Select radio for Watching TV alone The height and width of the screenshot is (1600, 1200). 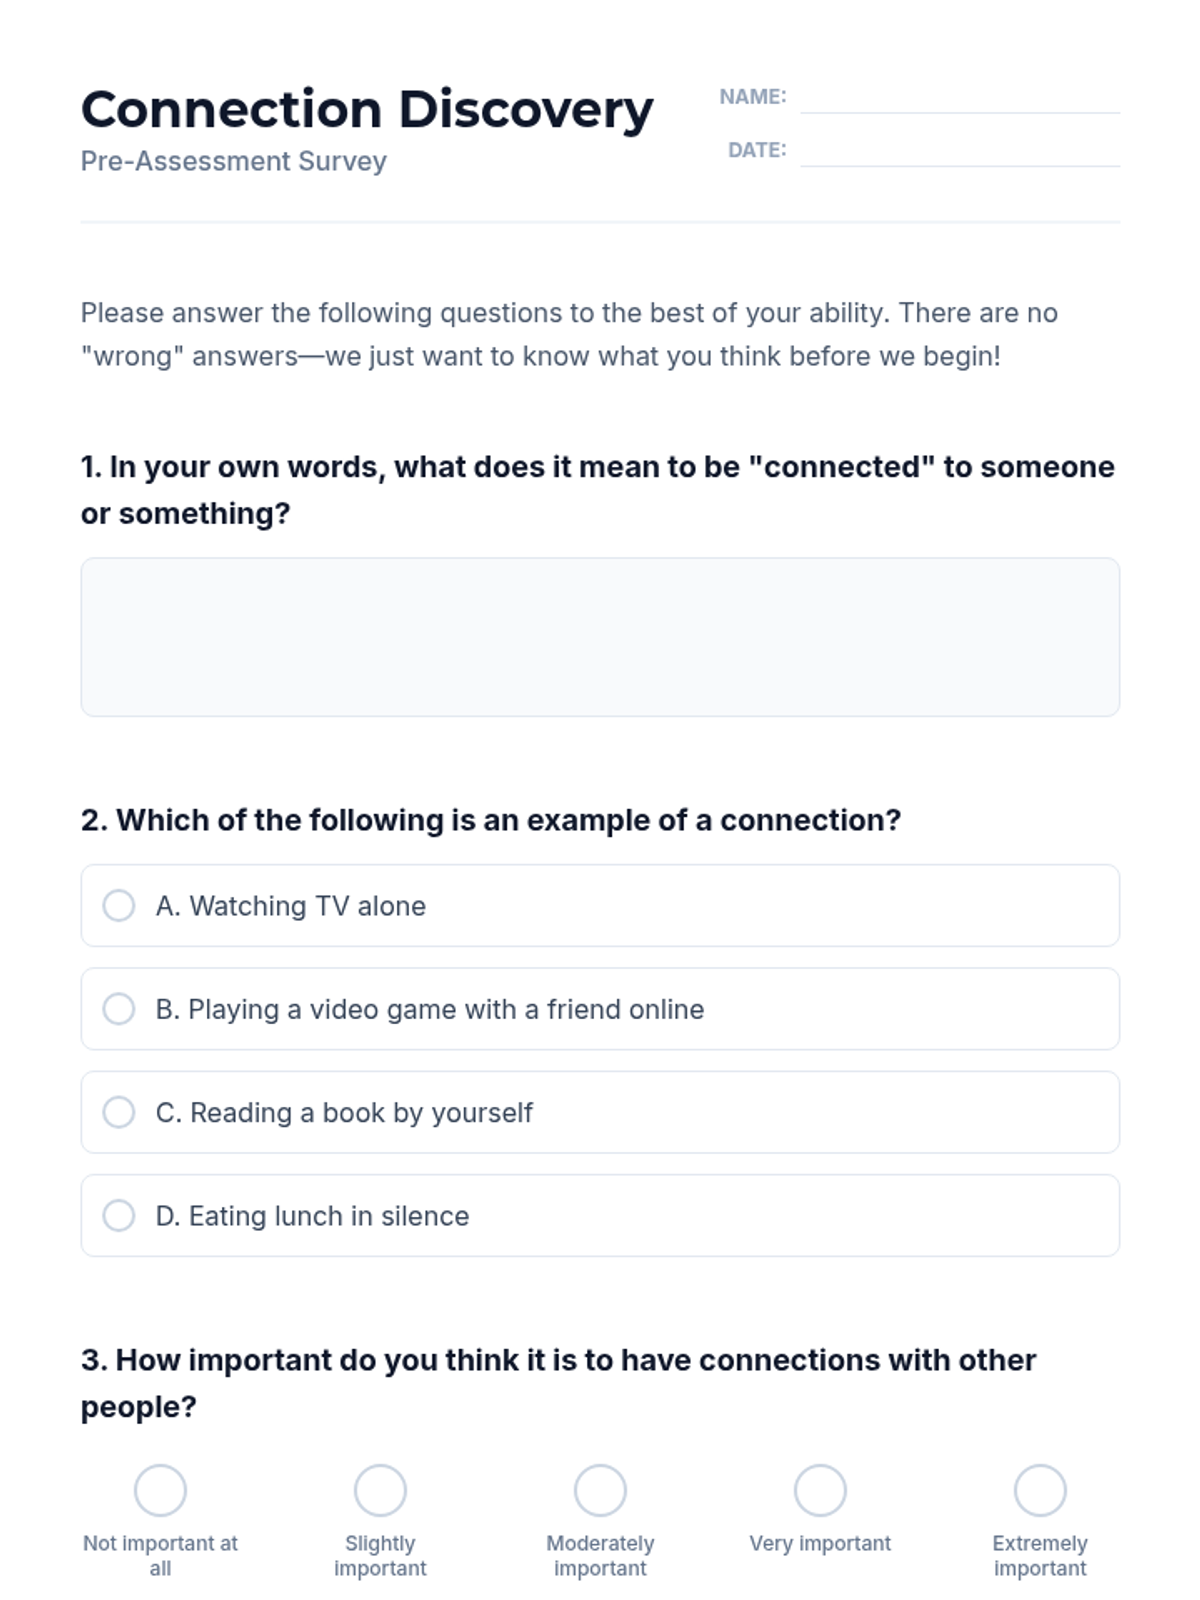119,906
